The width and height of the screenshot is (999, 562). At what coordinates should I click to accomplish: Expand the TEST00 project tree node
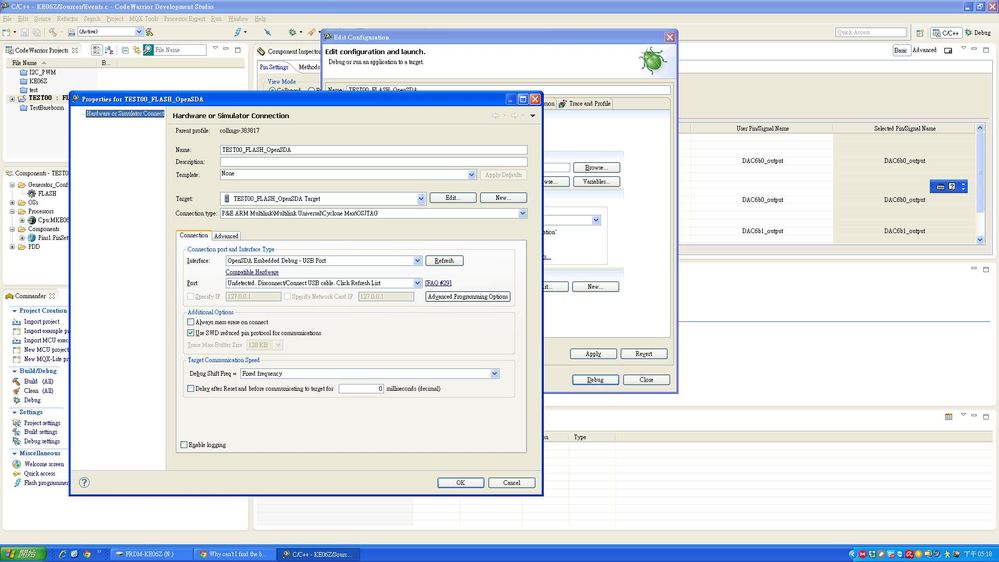coord(12,99)
